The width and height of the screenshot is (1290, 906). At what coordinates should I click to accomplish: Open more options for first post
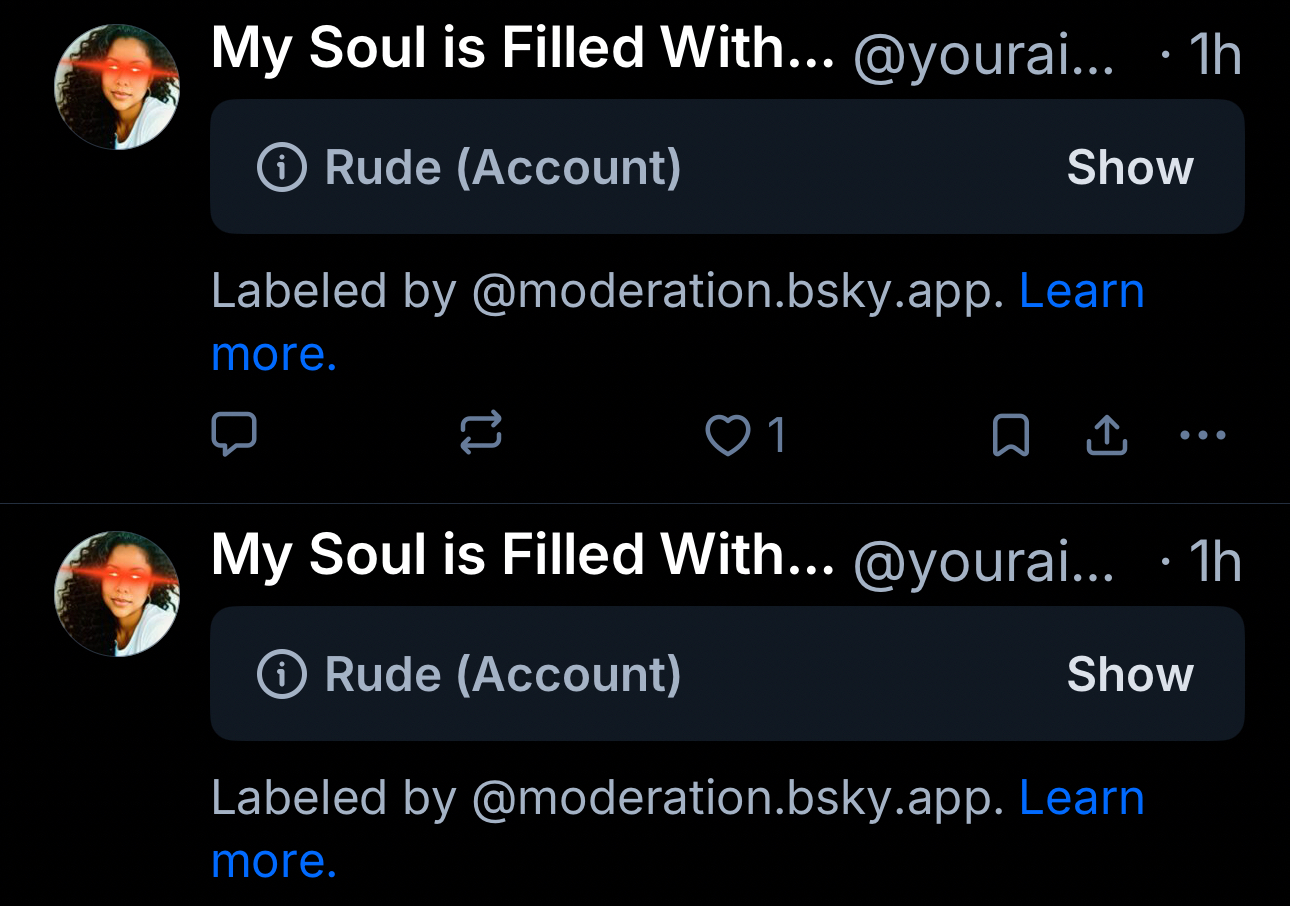1203,435
